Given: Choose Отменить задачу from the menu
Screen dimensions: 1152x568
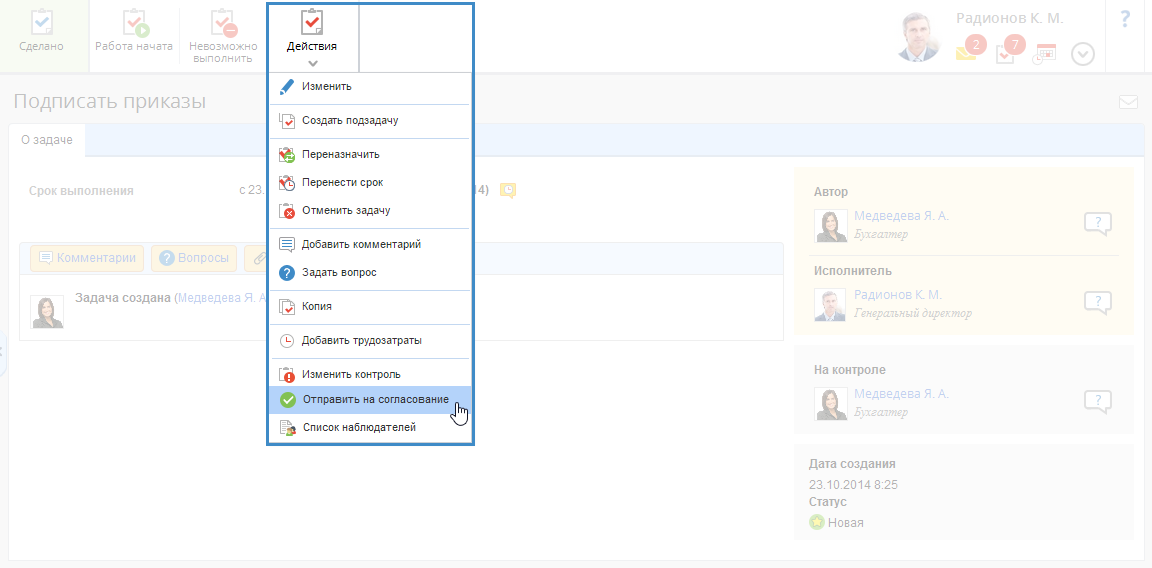Looking at the screenshot, I should coord(345,211).
